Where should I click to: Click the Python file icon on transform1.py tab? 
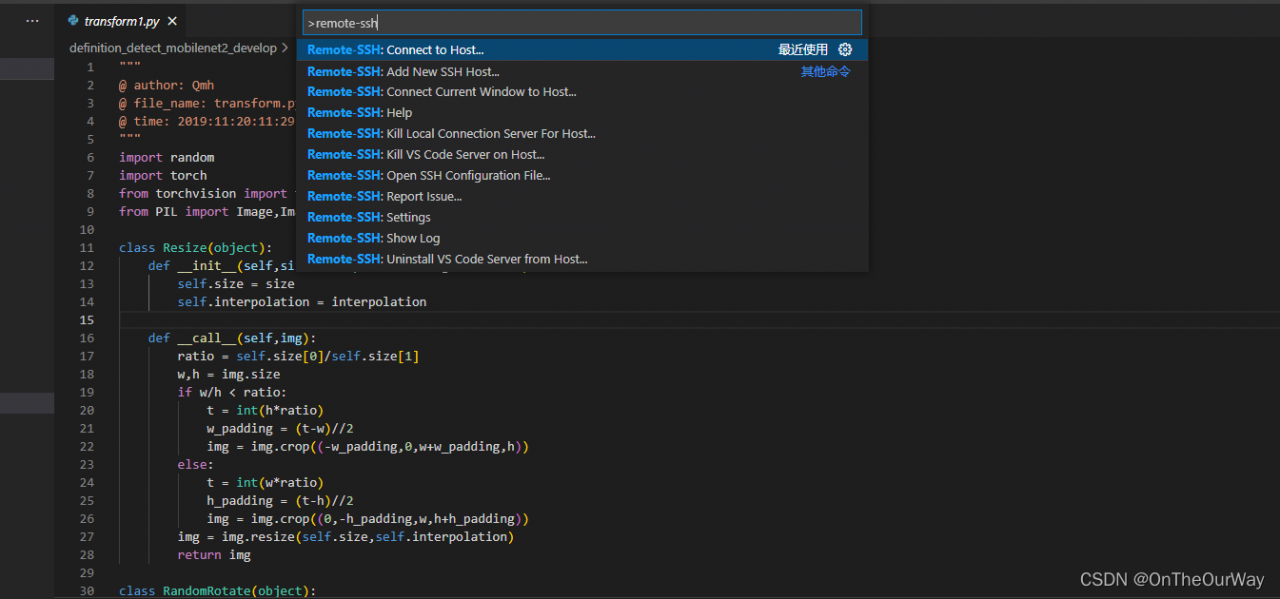pos(73,20)
